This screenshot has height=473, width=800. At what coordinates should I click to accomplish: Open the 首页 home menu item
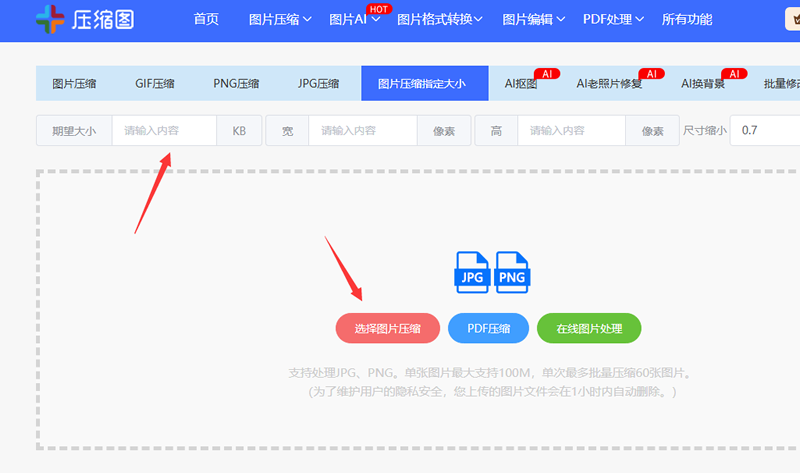[206, 19]
